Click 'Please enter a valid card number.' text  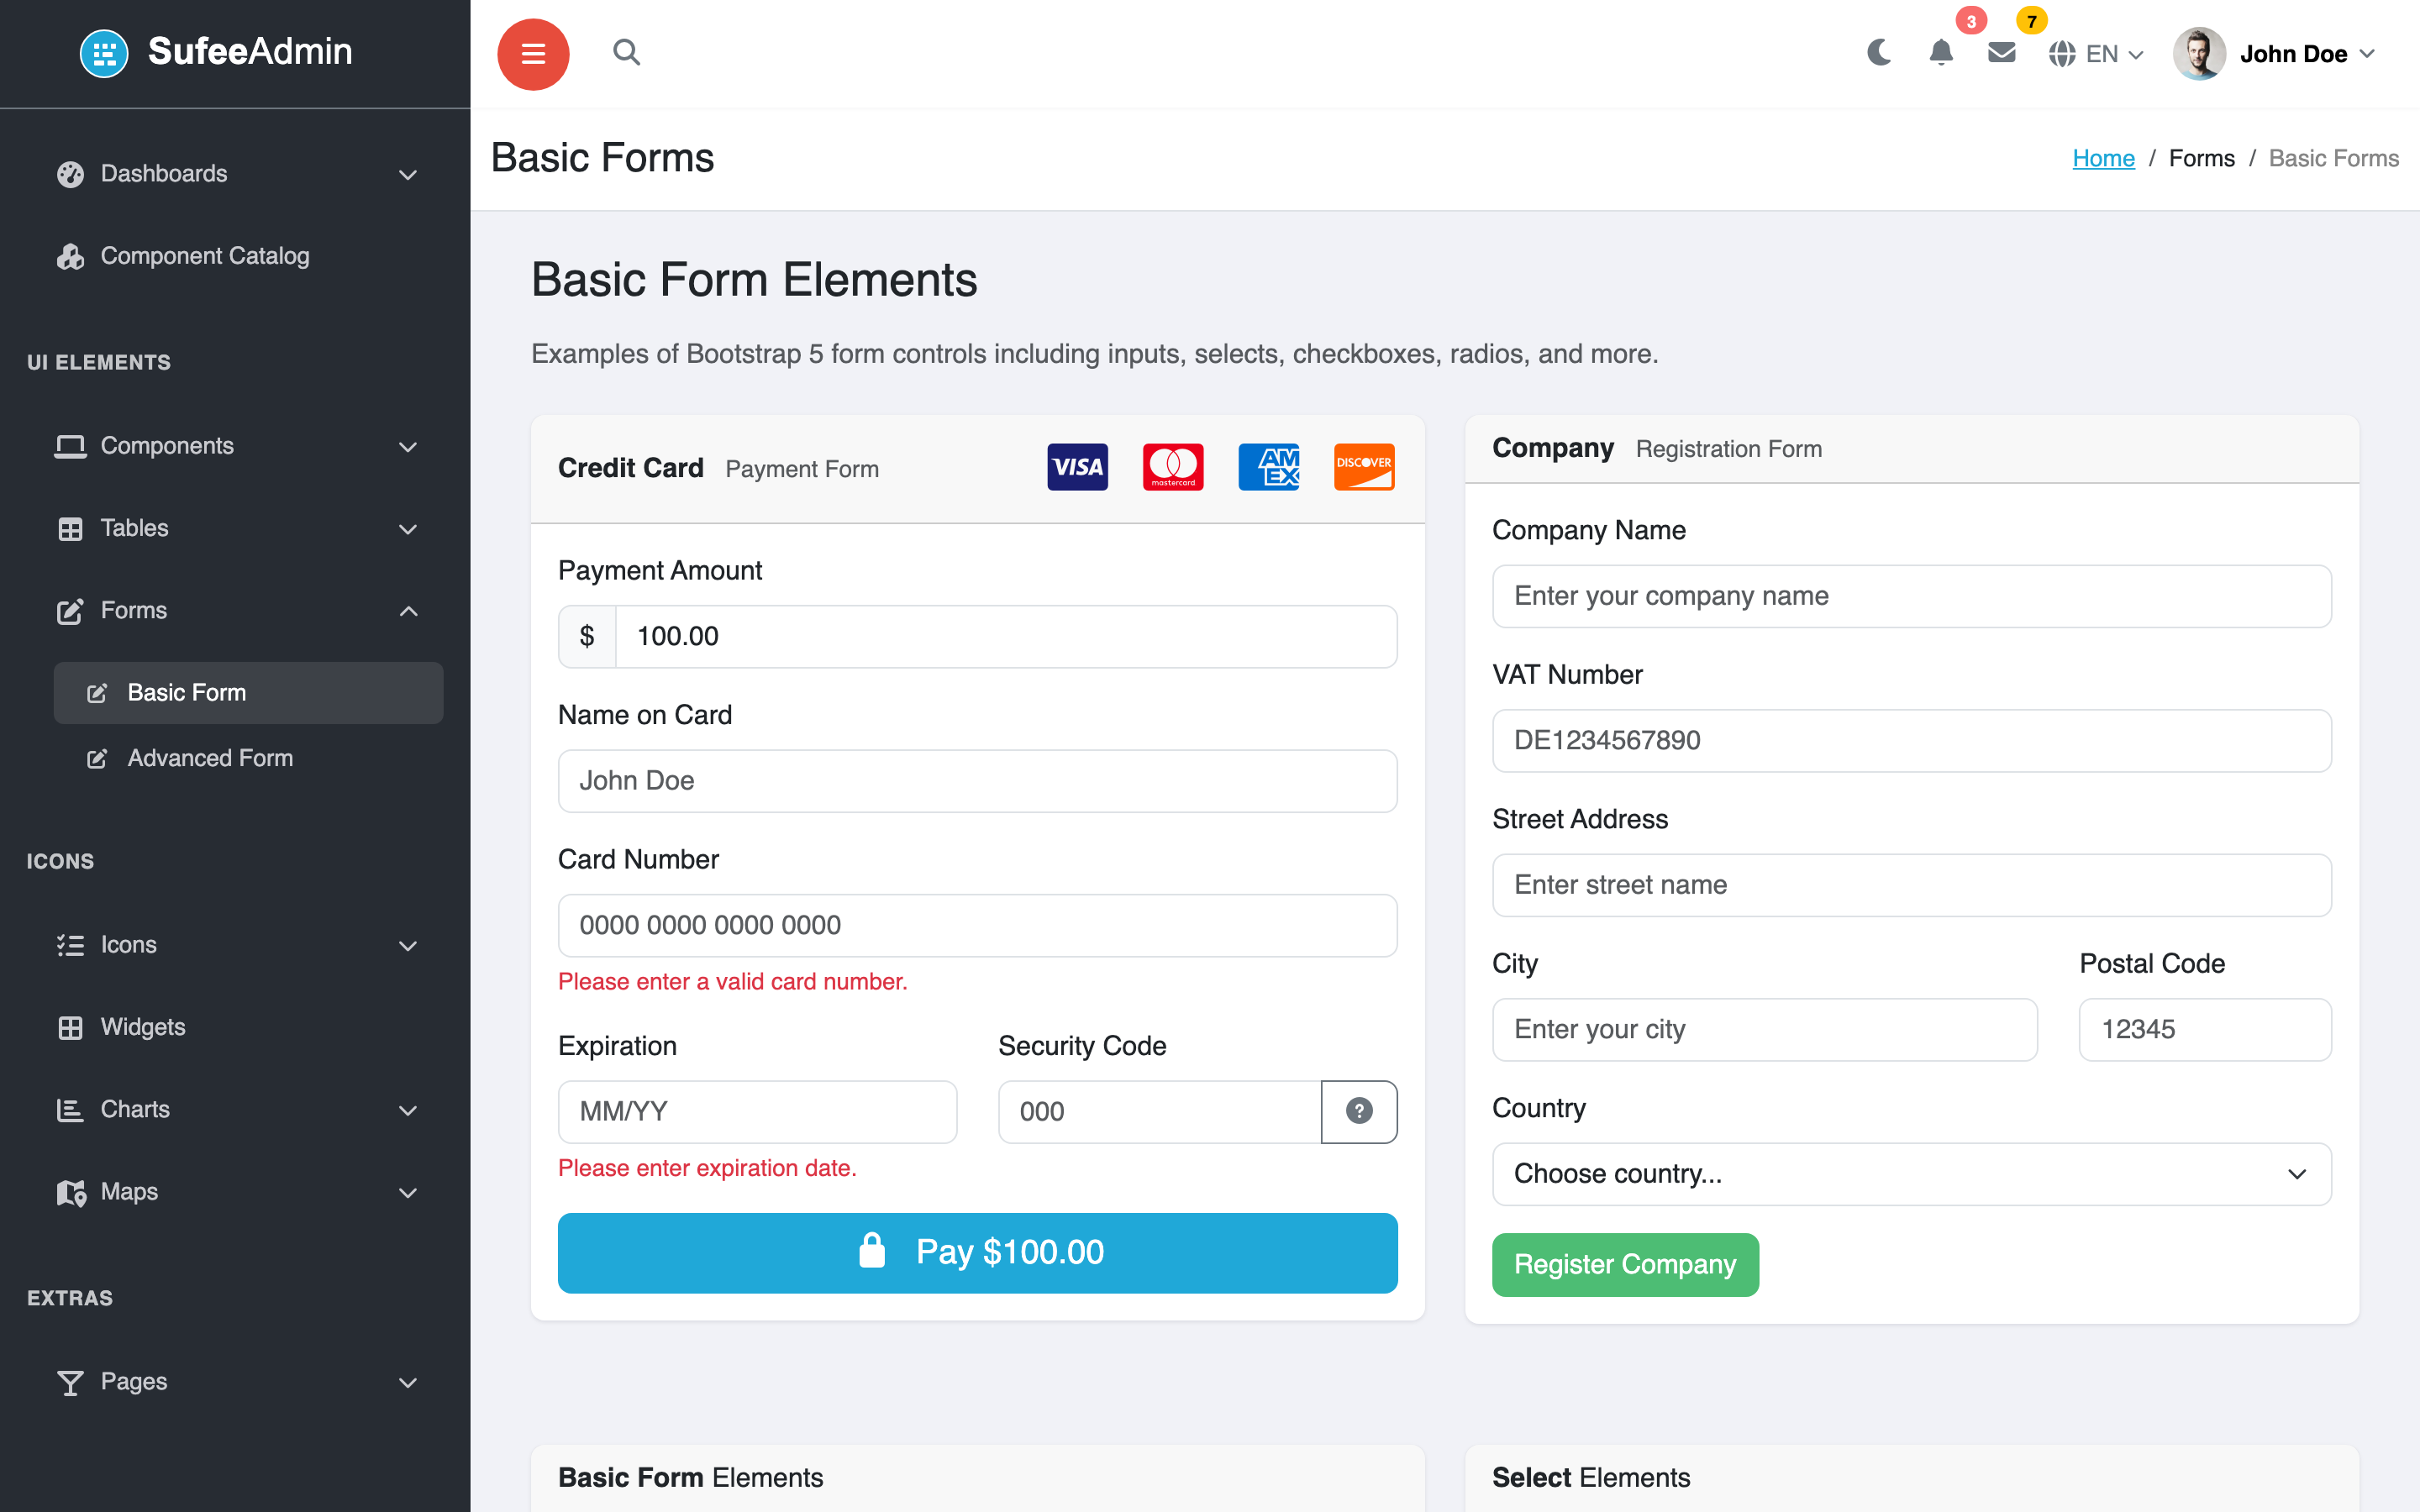[x=733, y=982]
